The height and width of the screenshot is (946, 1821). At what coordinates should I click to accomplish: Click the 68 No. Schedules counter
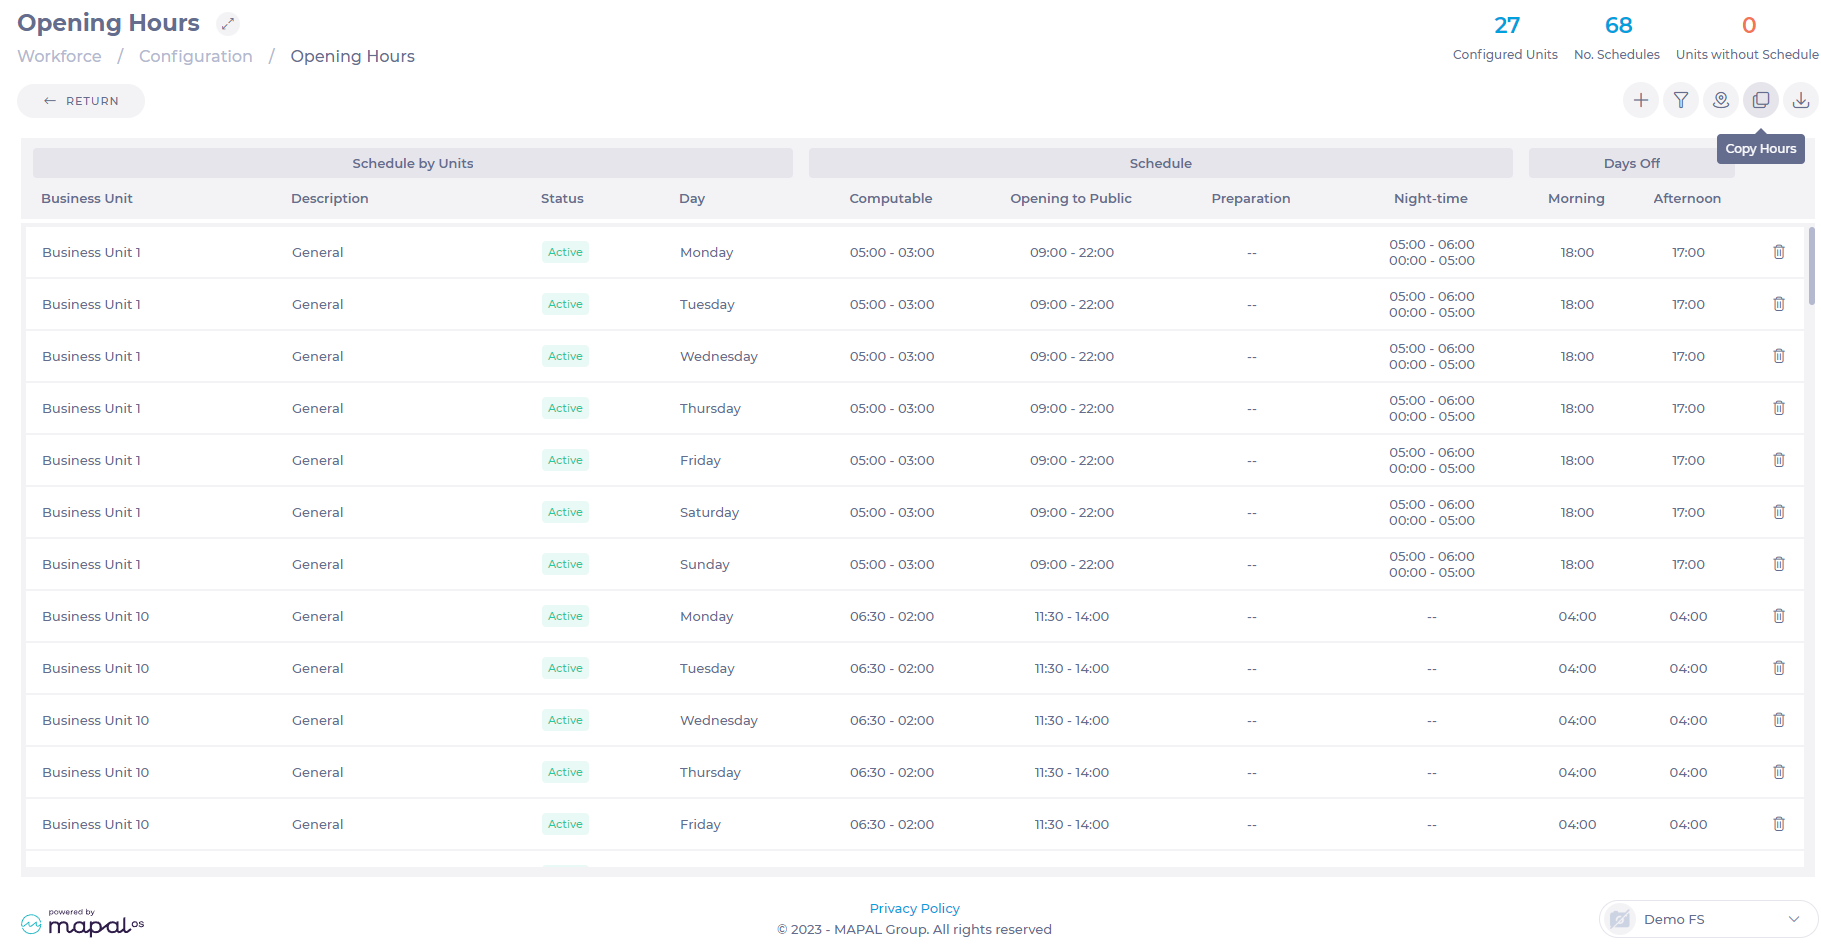click(x=1617, y=38)
